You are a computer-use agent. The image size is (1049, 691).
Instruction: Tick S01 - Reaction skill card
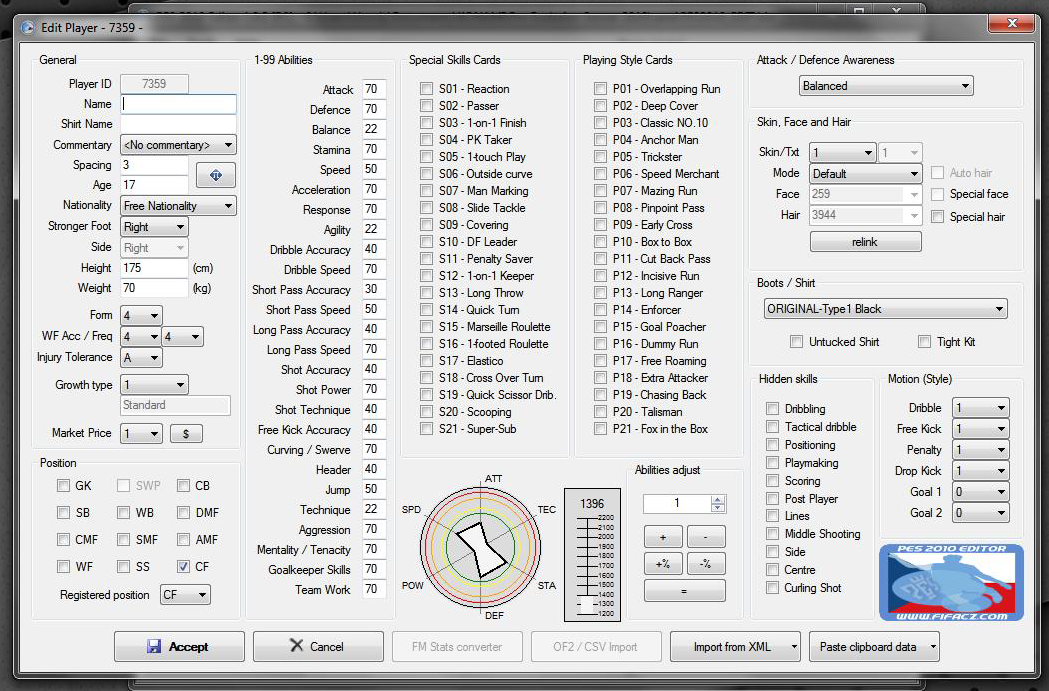pyautogui.click(x=426, y=88)
